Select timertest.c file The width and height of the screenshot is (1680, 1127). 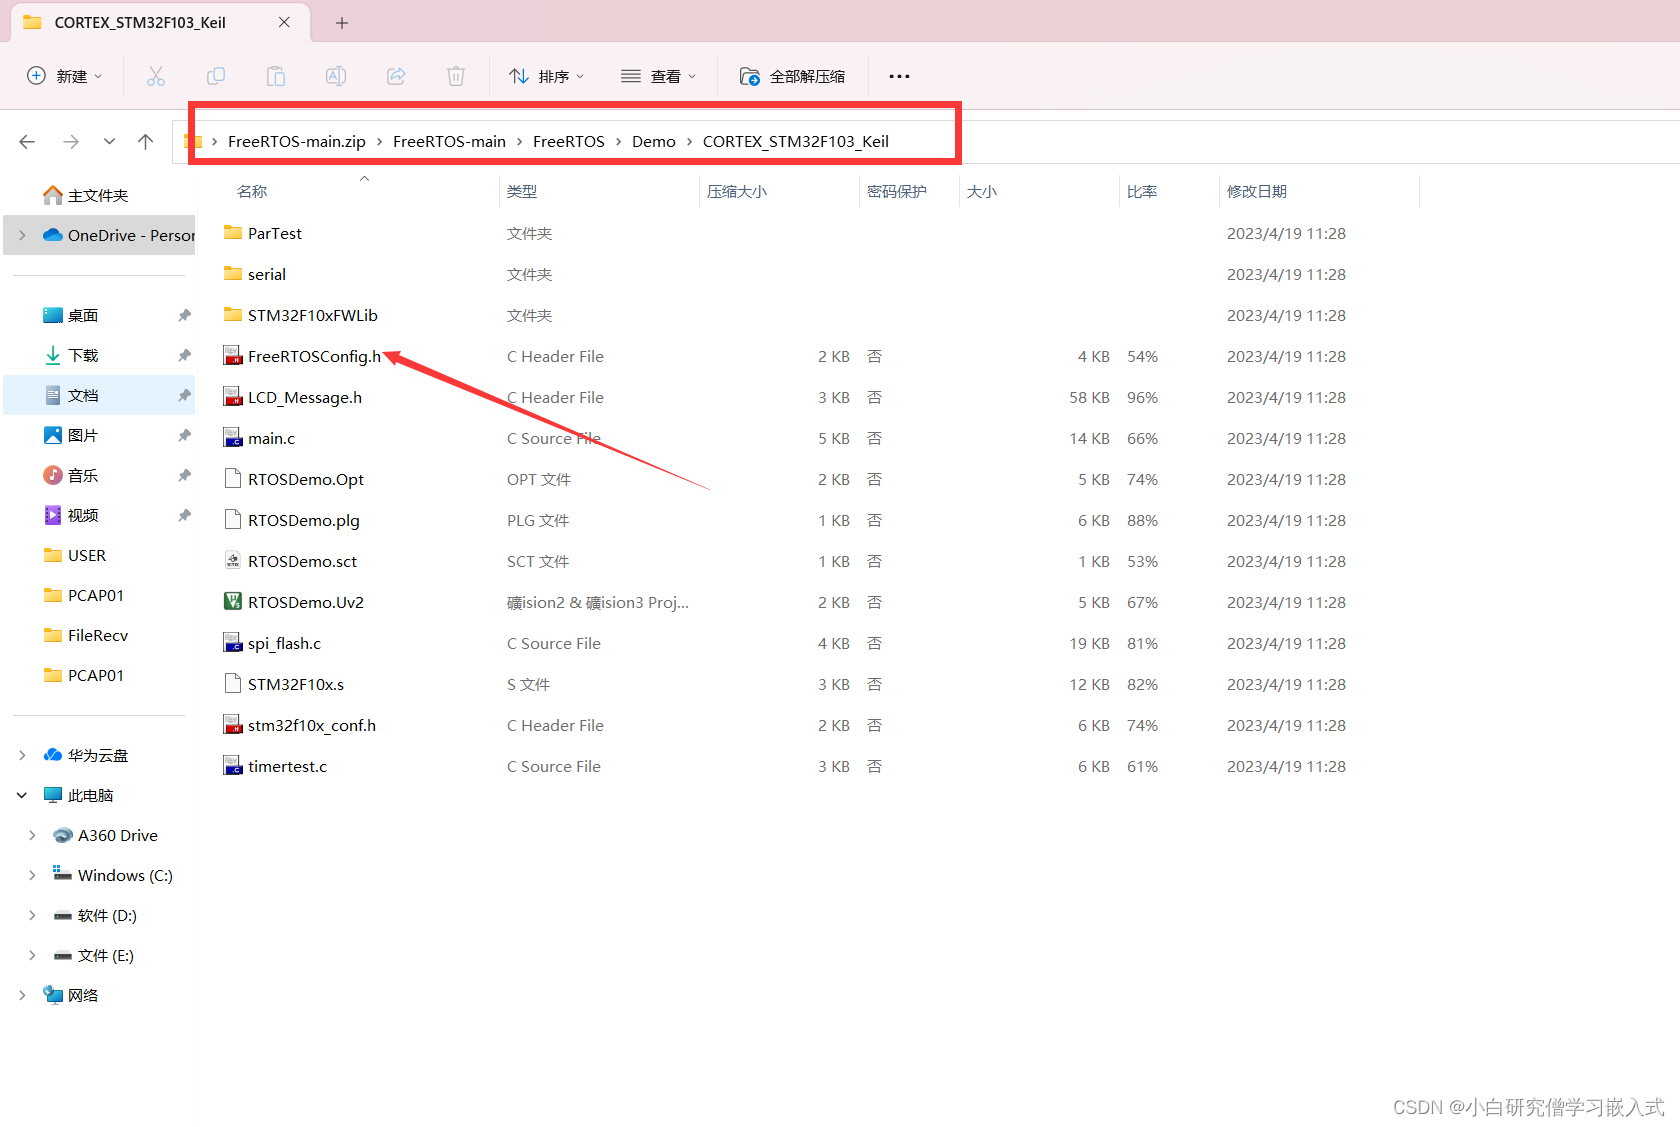[x=287, y=766]
